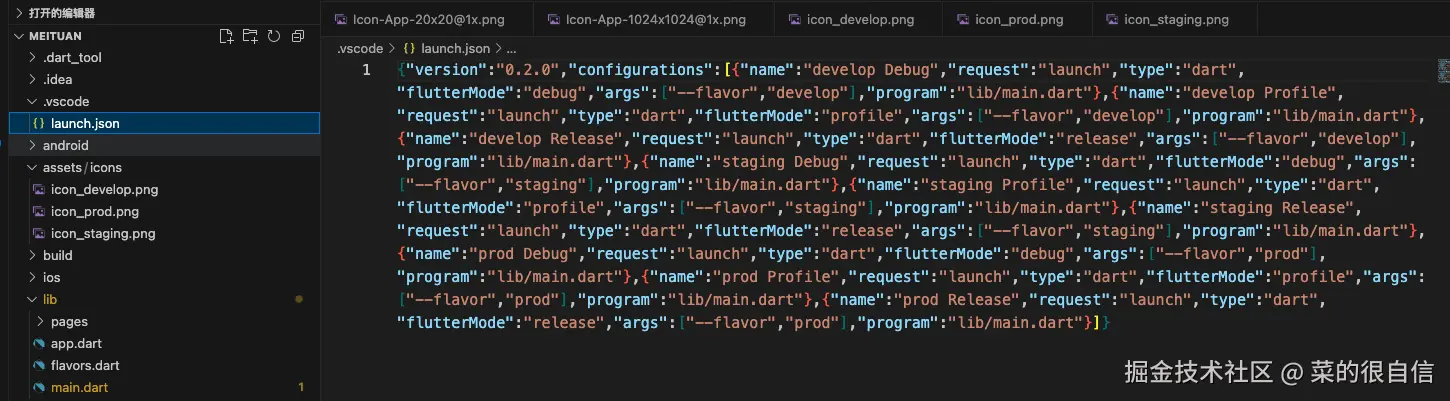Click the image icon on icon_prod.png tab
1450x401 pixels.
962,19
